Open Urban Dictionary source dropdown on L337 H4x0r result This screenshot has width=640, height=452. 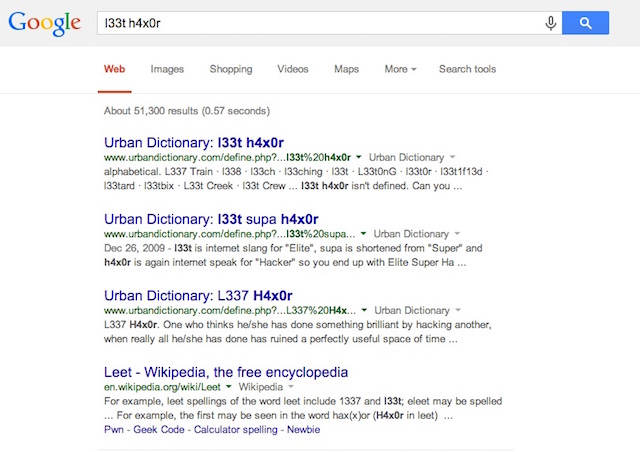click(x=418, y=310)
